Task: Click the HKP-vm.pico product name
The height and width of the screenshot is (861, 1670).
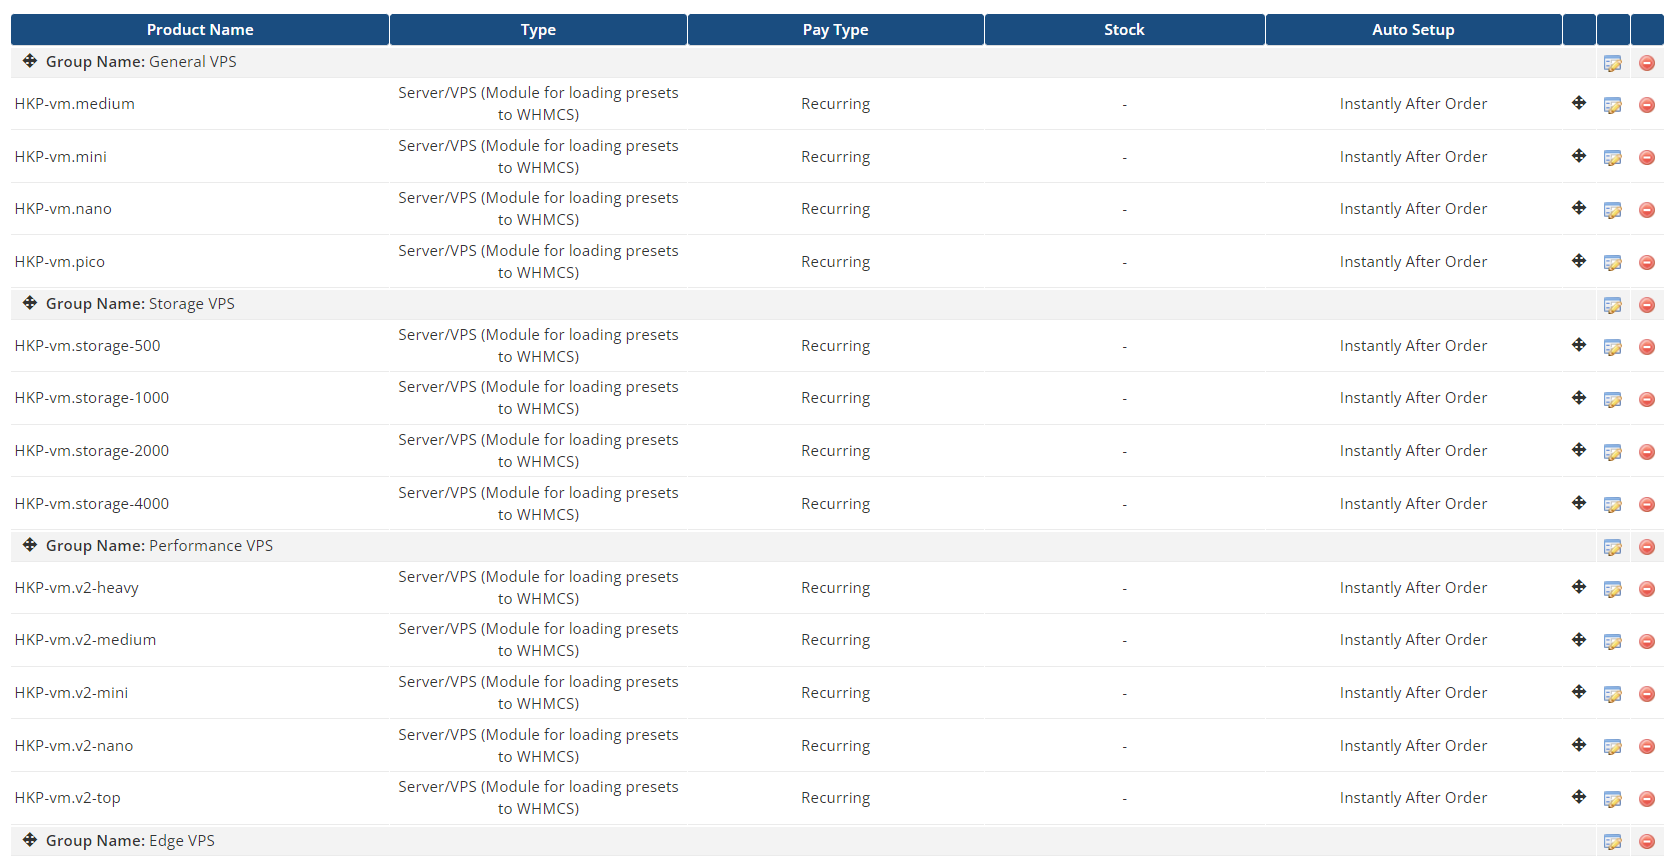Action: (x=60, y=262)
